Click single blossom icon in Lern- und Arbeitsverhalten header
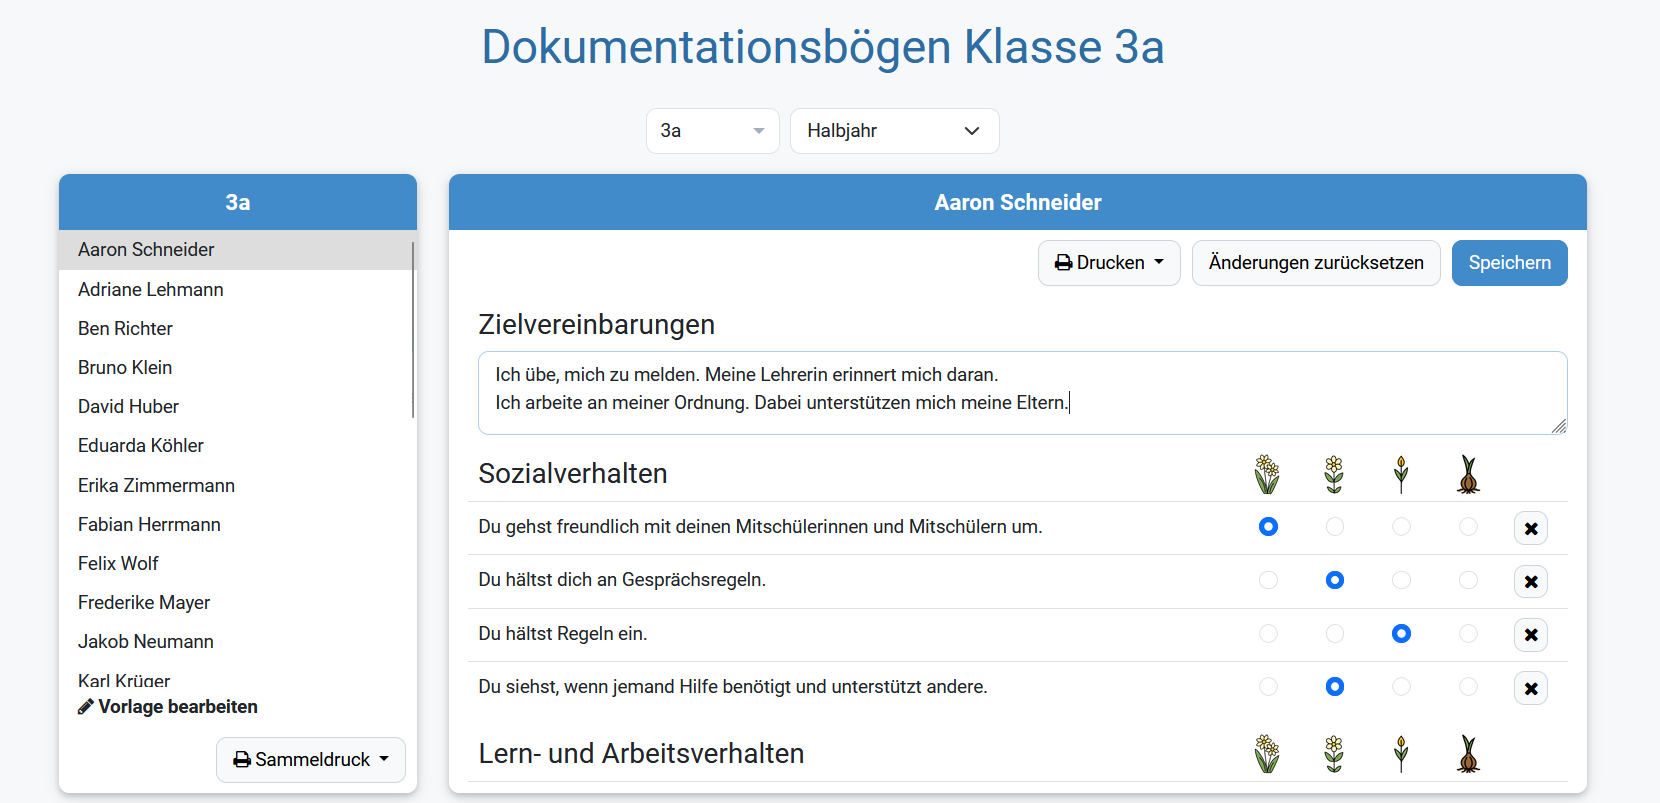 [x=1334, y=754]
